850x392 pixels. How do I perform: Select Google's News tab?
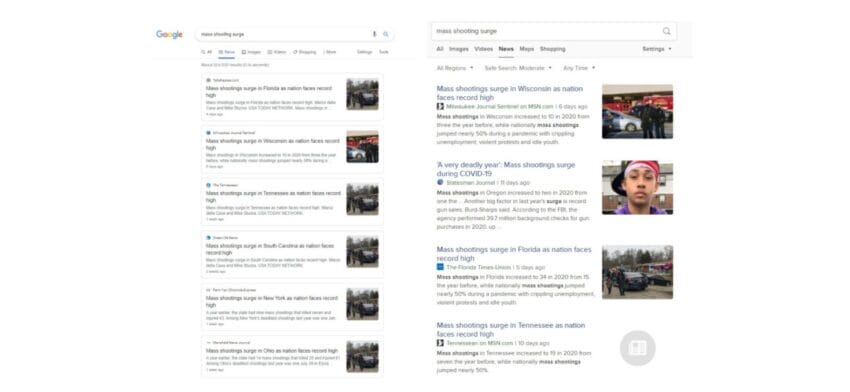pyautogui.click(x=227, y=52)
